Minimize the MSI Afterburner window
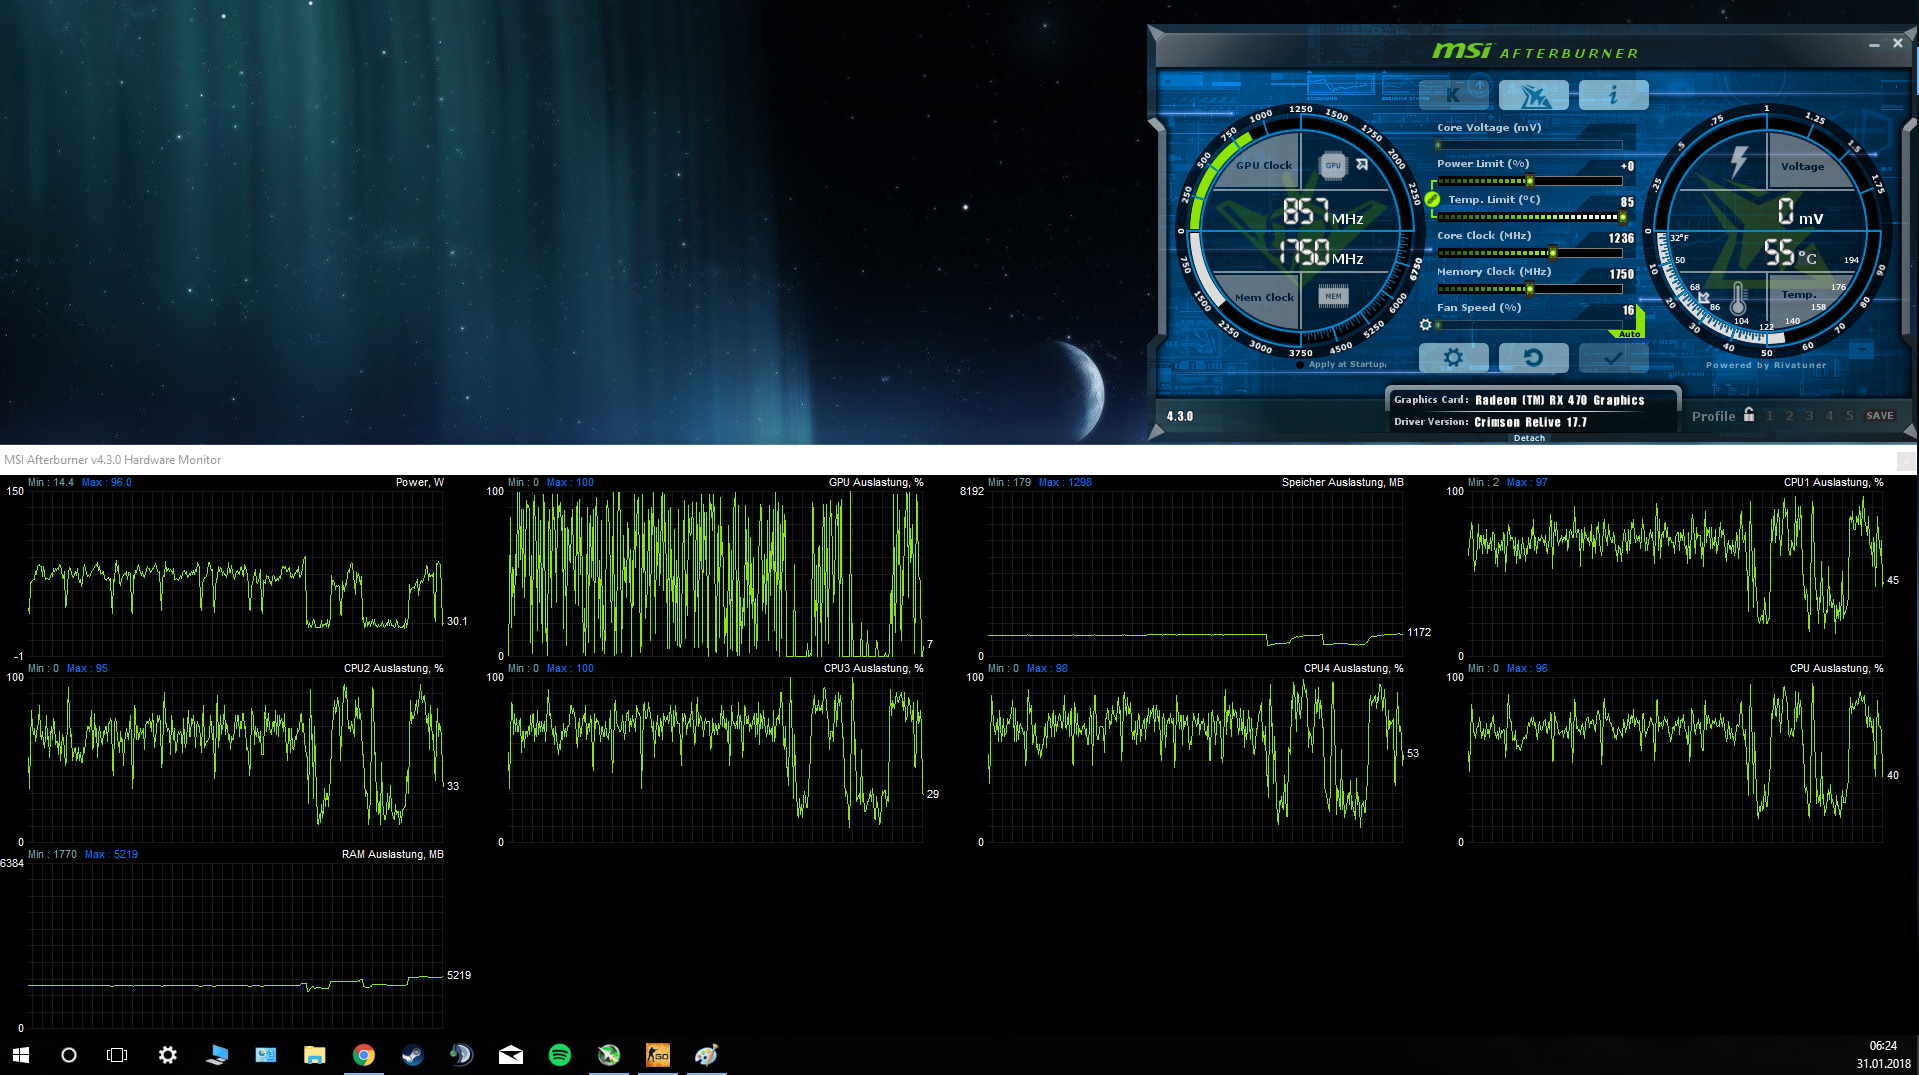The width and height of the screenshot is (1919, 1075). coord(1874,44)
